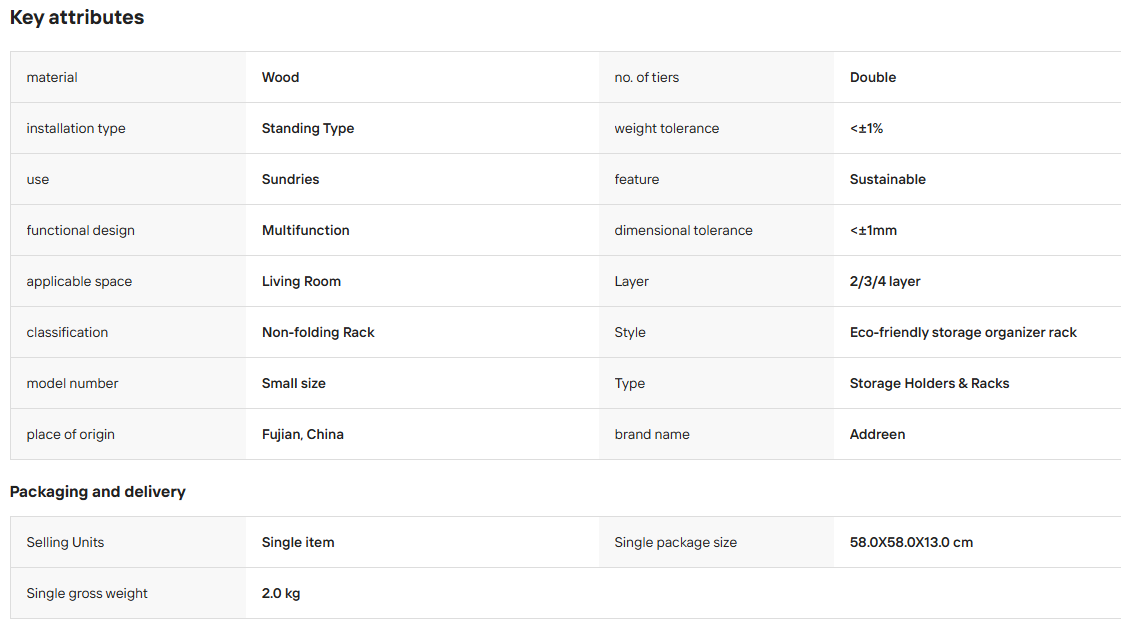Click the Non-folding Rack classification

click(318, 332)
